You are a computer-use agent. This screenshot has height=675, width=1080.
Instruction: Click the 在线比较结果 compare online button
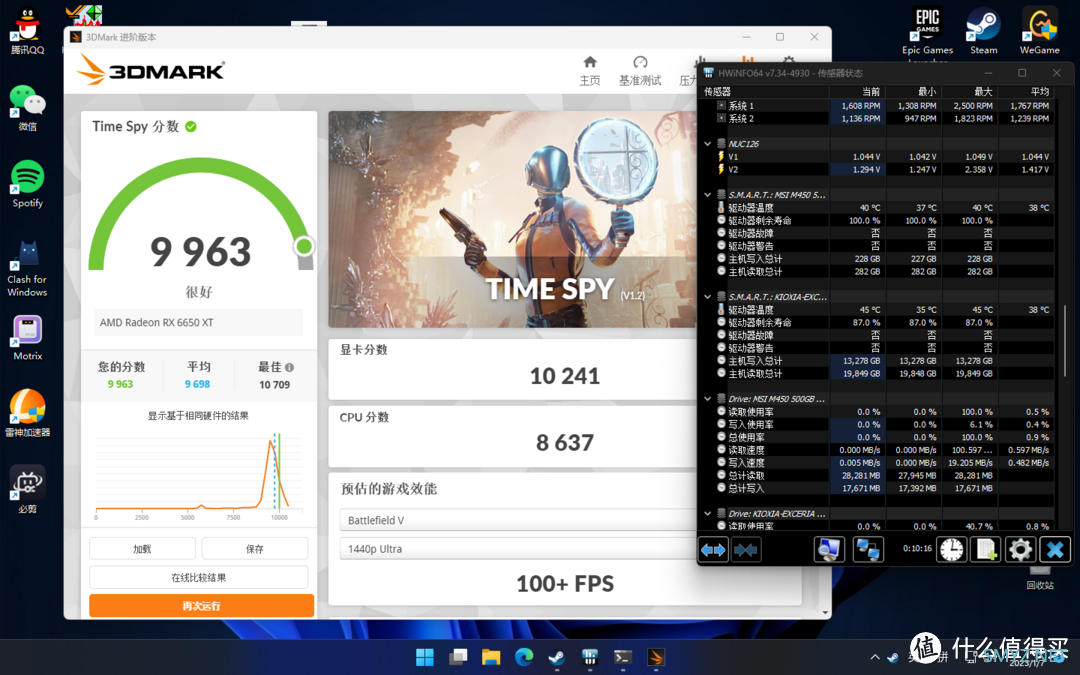pos(198,577)
